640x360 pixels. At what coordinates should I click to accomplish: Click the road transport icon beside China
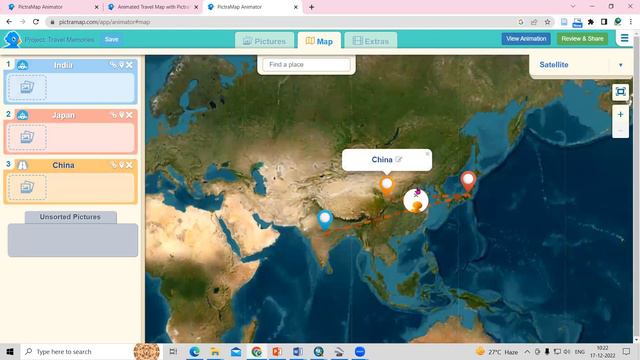pyautogui.click(x=22, y=165)
